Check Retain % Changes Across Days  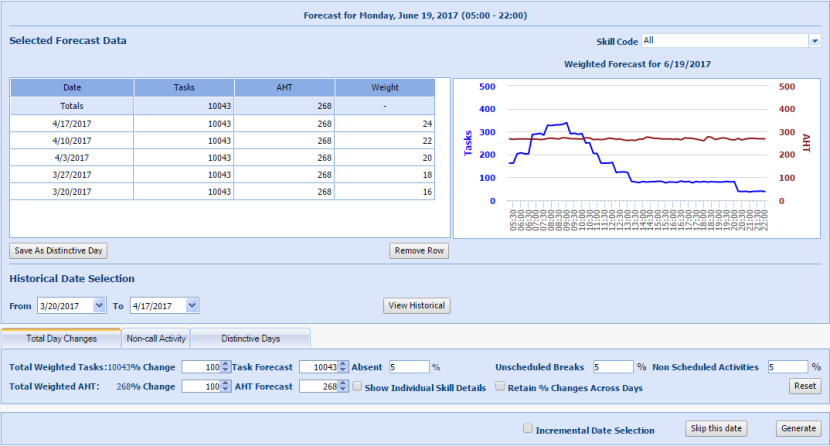[501, 387]
